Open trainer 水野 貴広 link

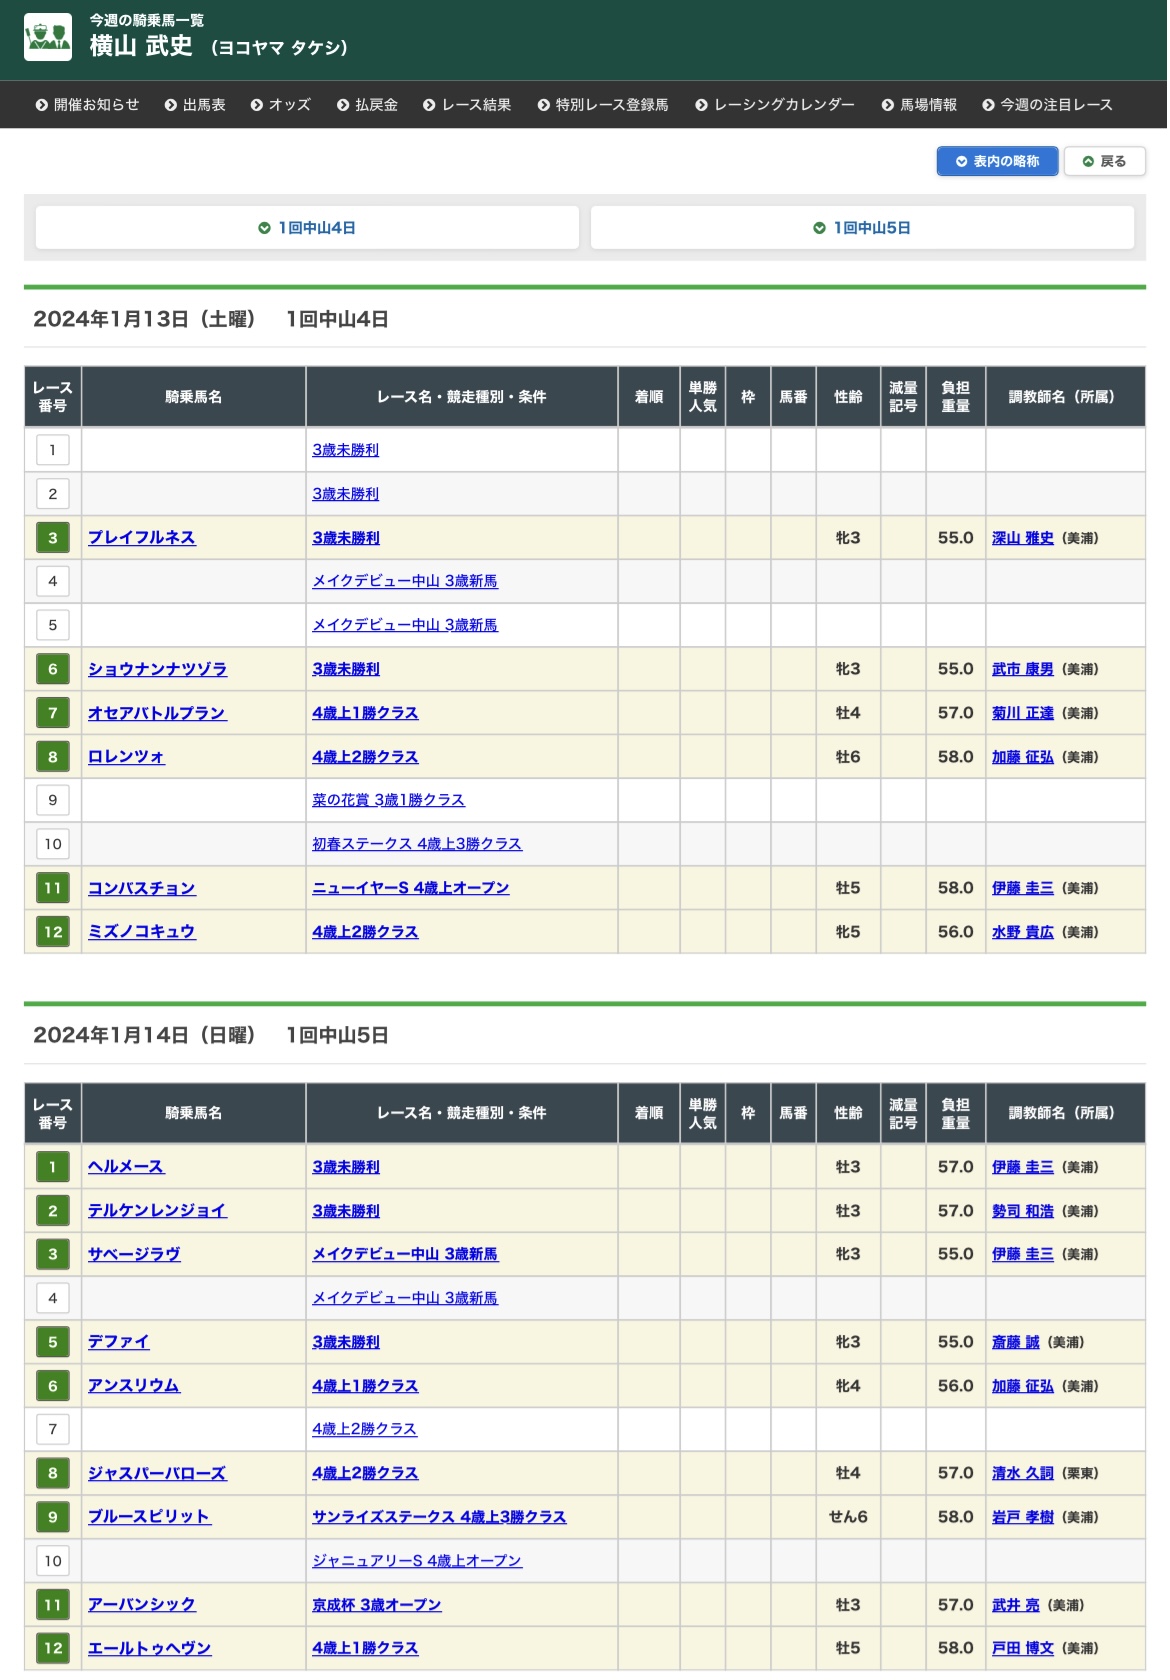pos(1023,932)
